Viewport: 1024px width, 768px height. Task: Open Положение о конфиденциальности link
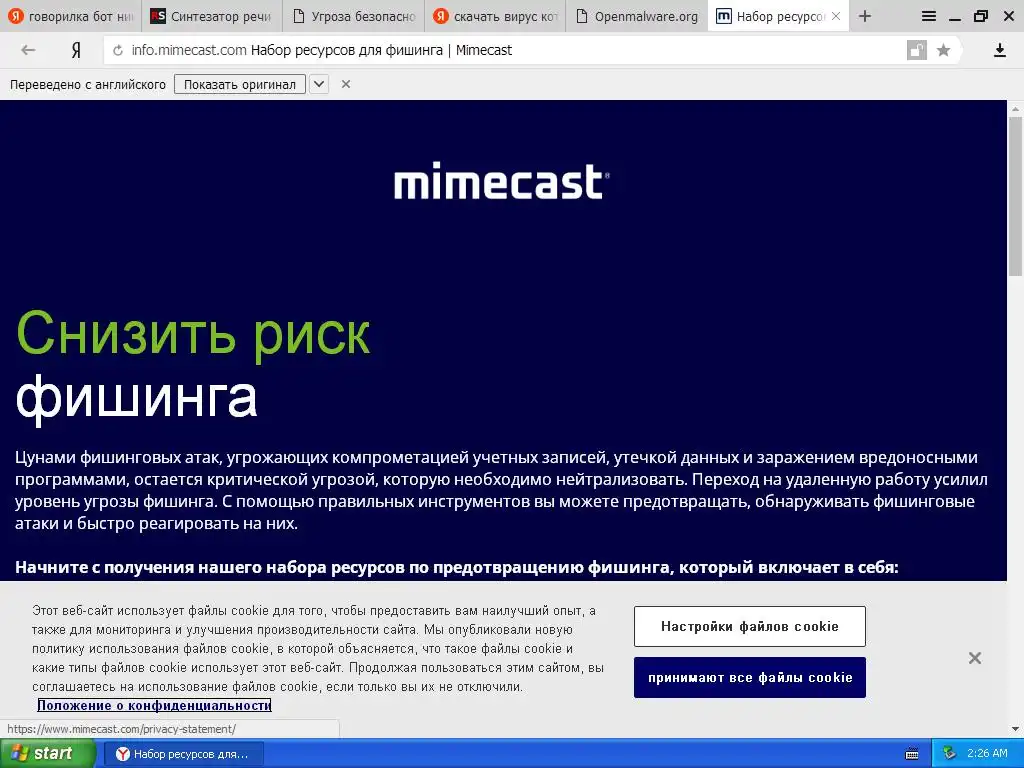click(x=154, y=705)
